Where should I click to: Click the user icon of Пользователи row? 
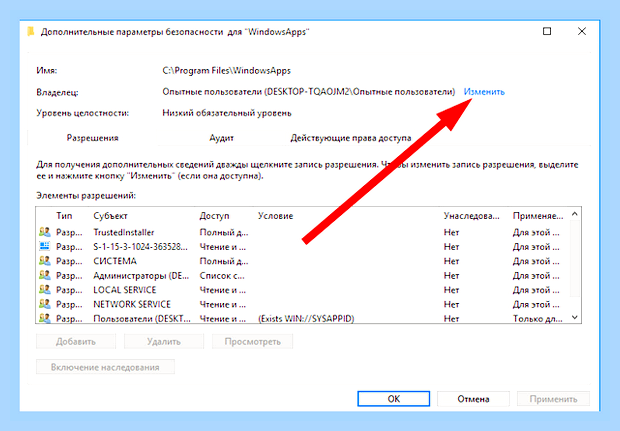[45, 318]
